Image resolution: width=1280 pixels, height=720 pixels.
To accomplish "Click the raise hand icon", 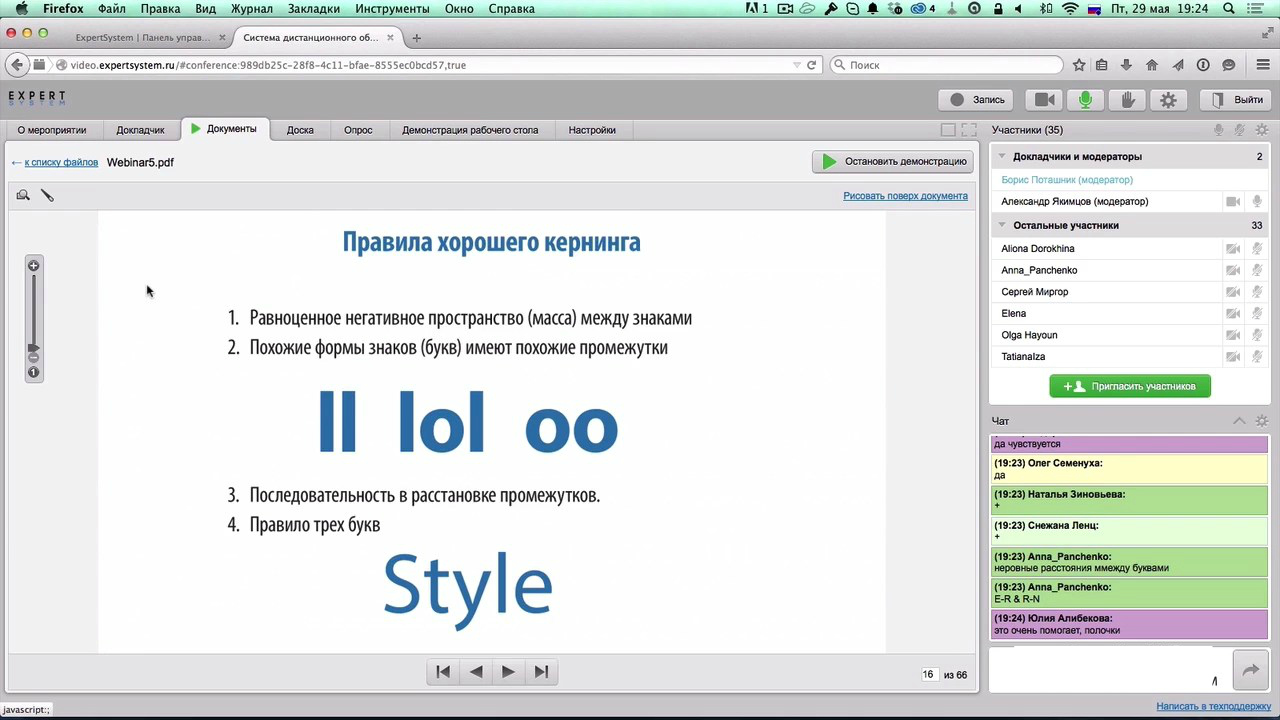I will coord(1127,100).
